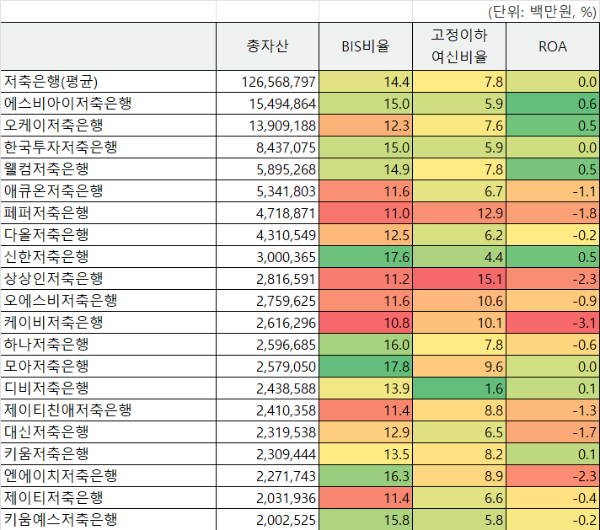Select the NPL ratio cell 4.4
The width and height of the screenshot is (600, 530).
click(459, 256)
